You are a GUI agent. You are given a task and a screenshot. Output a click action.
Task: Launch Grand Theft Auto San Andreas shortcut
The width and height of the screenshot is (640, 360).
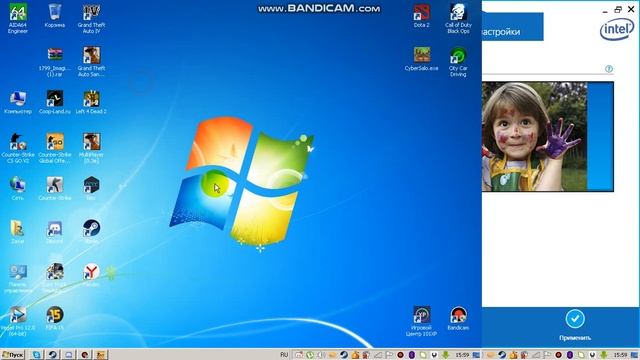[91, 62]
